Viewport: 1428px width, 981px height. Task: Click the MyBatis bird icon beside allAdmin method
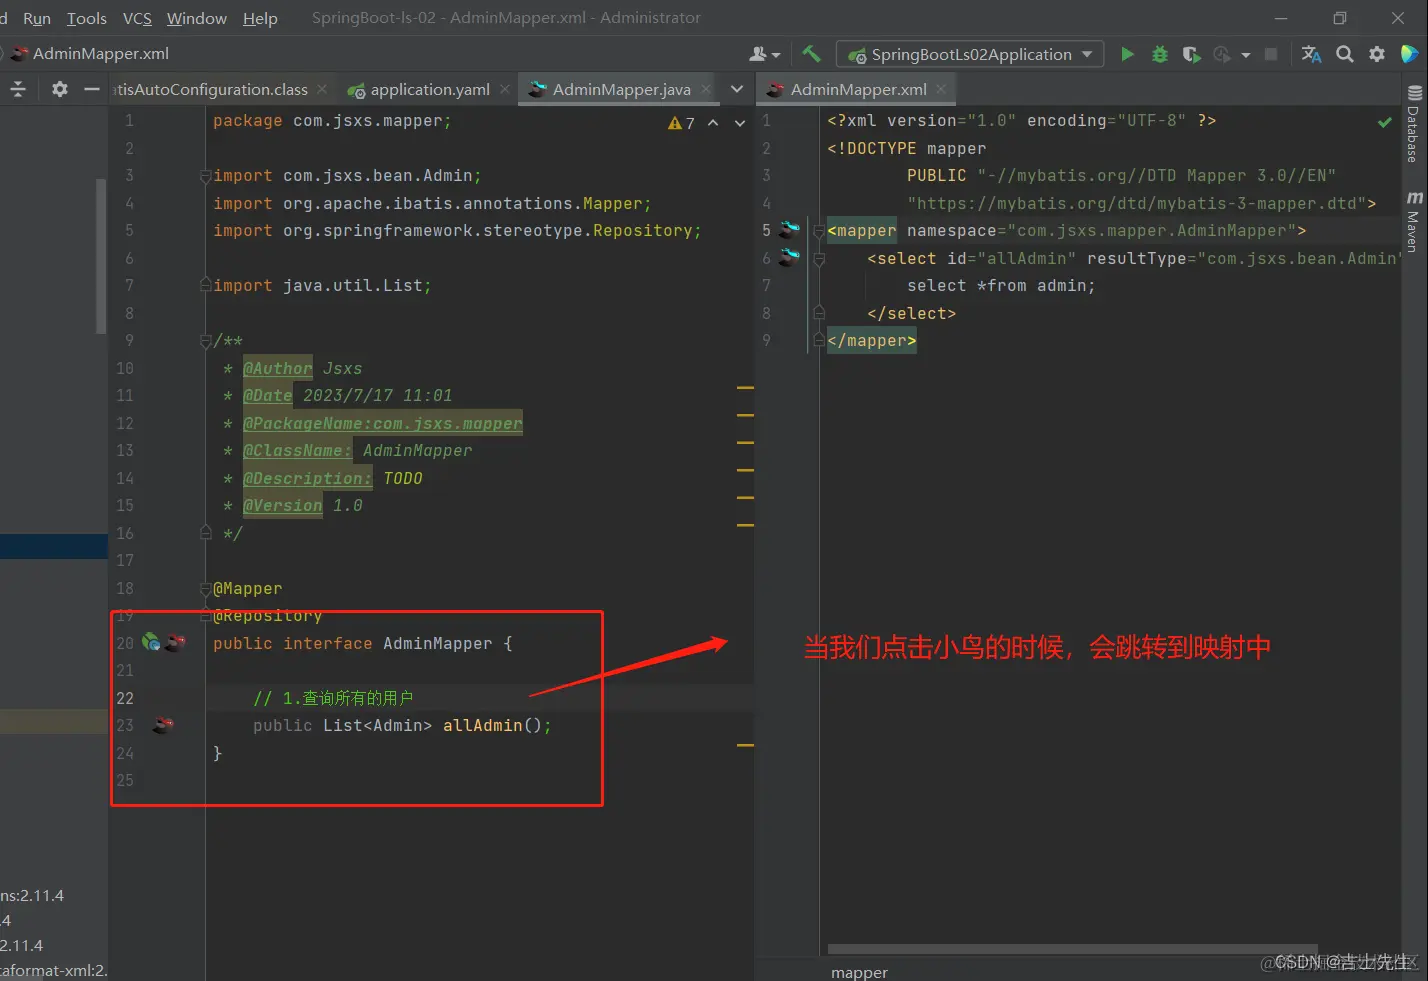[163, 725]
